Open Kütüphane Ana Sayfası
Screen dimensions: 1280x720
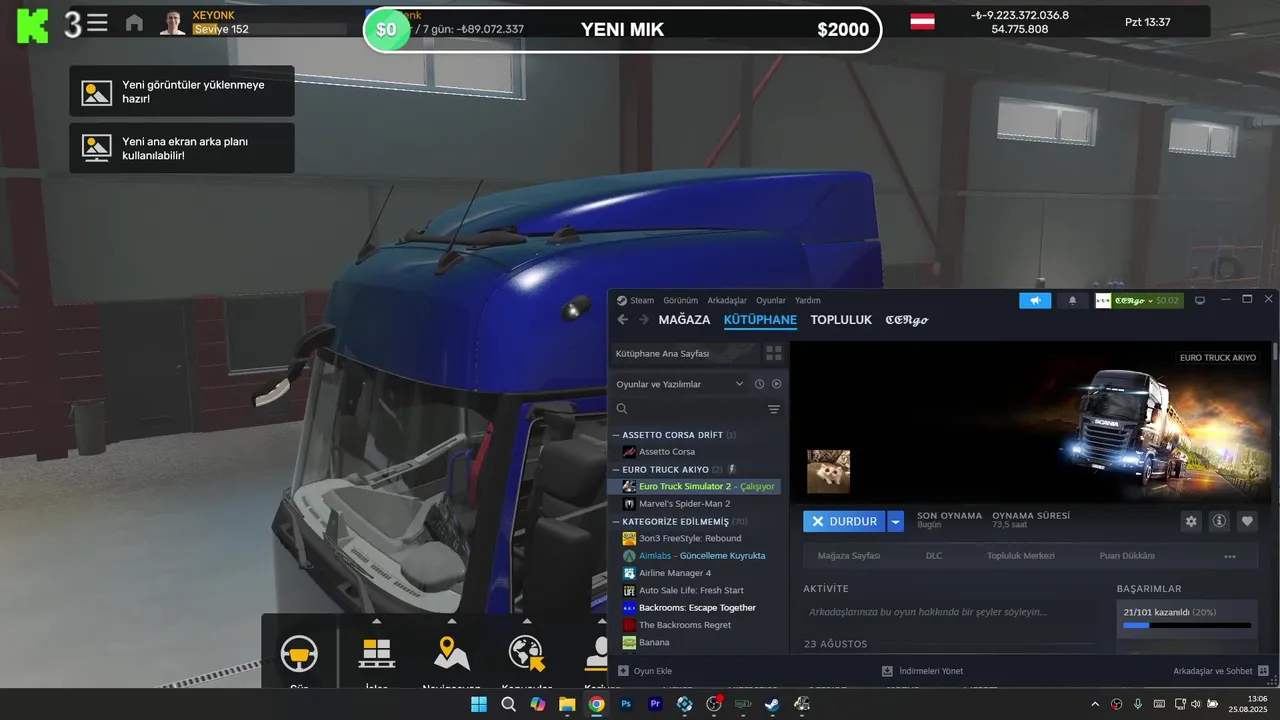684,353
